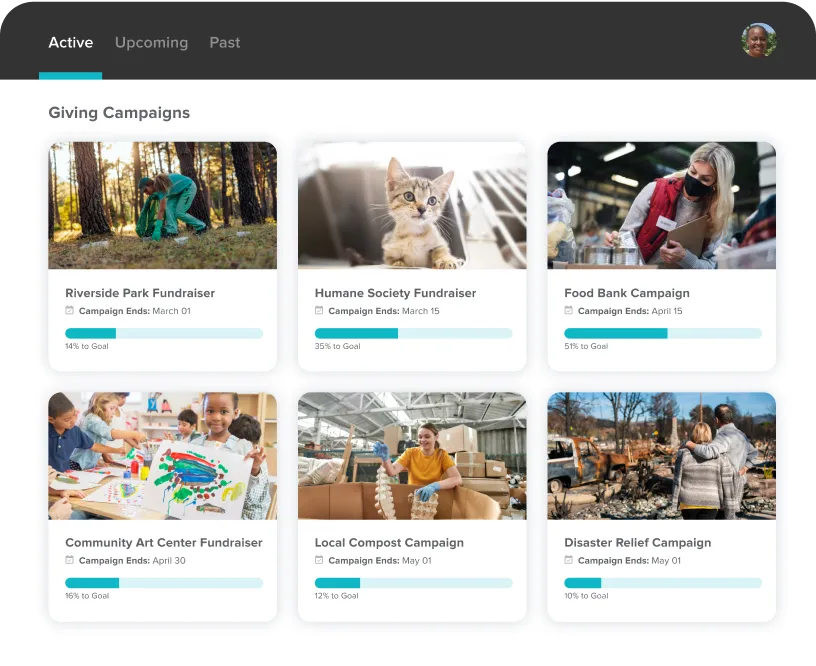
Task: Click the calendar icon on the Food Bank card
Action: tap(568, 311)
